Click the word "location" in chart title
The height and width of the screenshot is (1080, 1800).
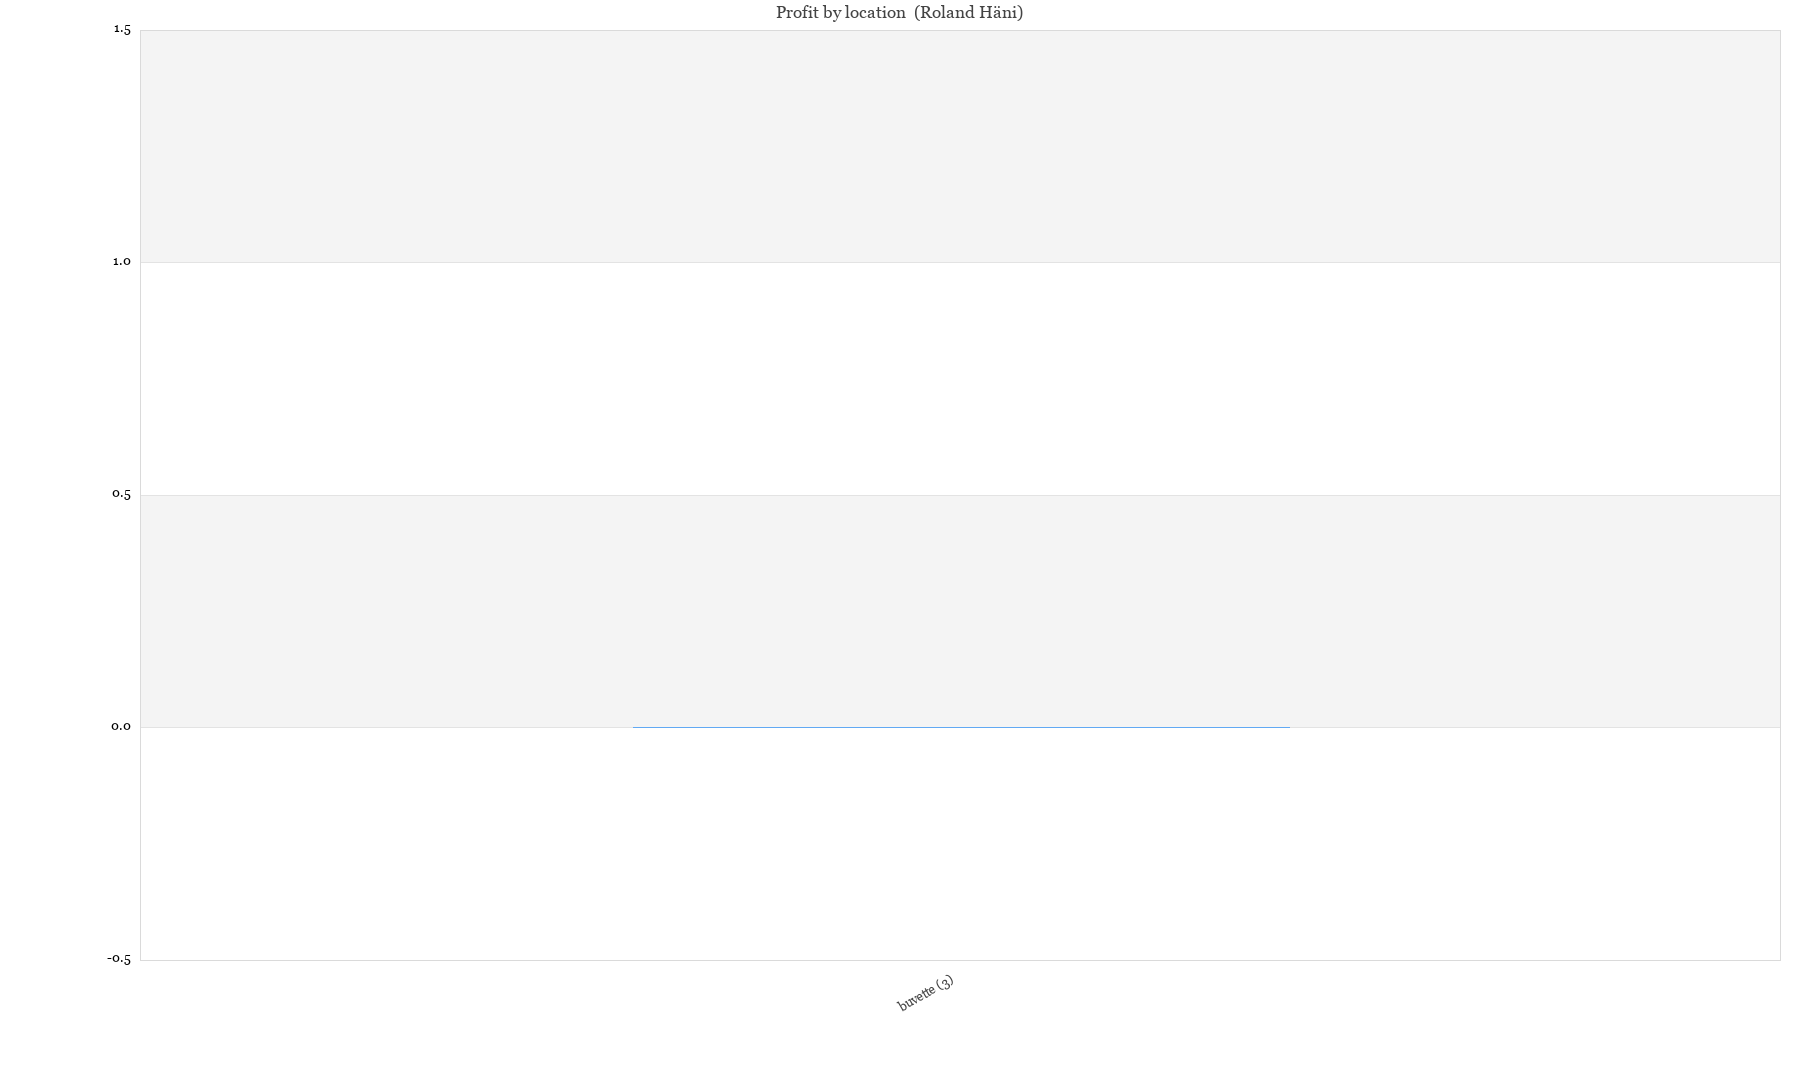[x=875, y=13]
